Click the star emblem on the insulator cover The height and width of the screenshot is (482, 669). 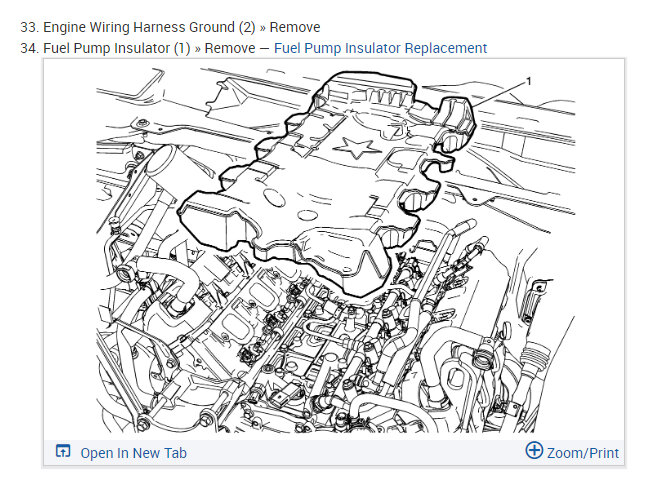tap(357, 148)
